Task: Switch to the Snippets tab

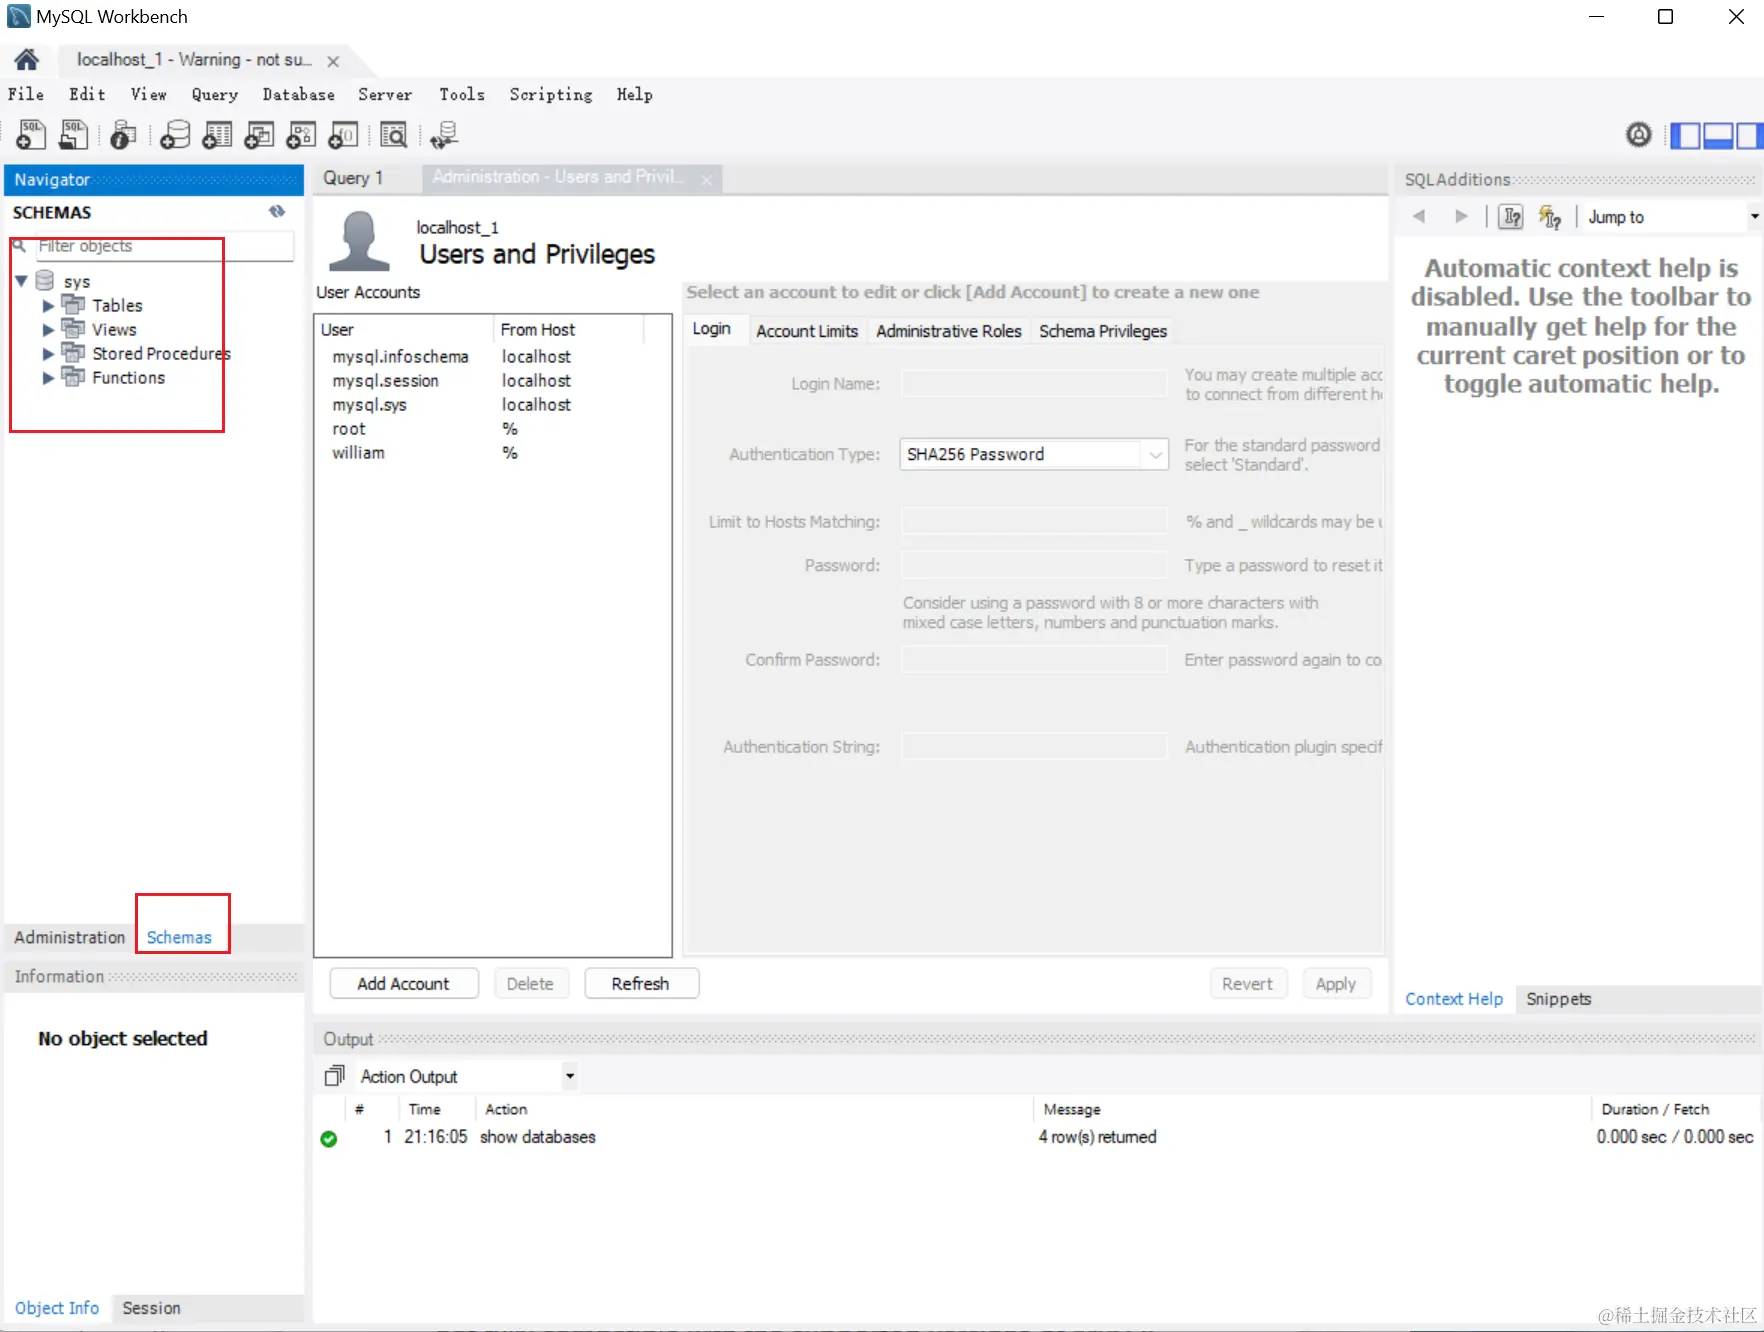Action: [x=1558, y=999]
